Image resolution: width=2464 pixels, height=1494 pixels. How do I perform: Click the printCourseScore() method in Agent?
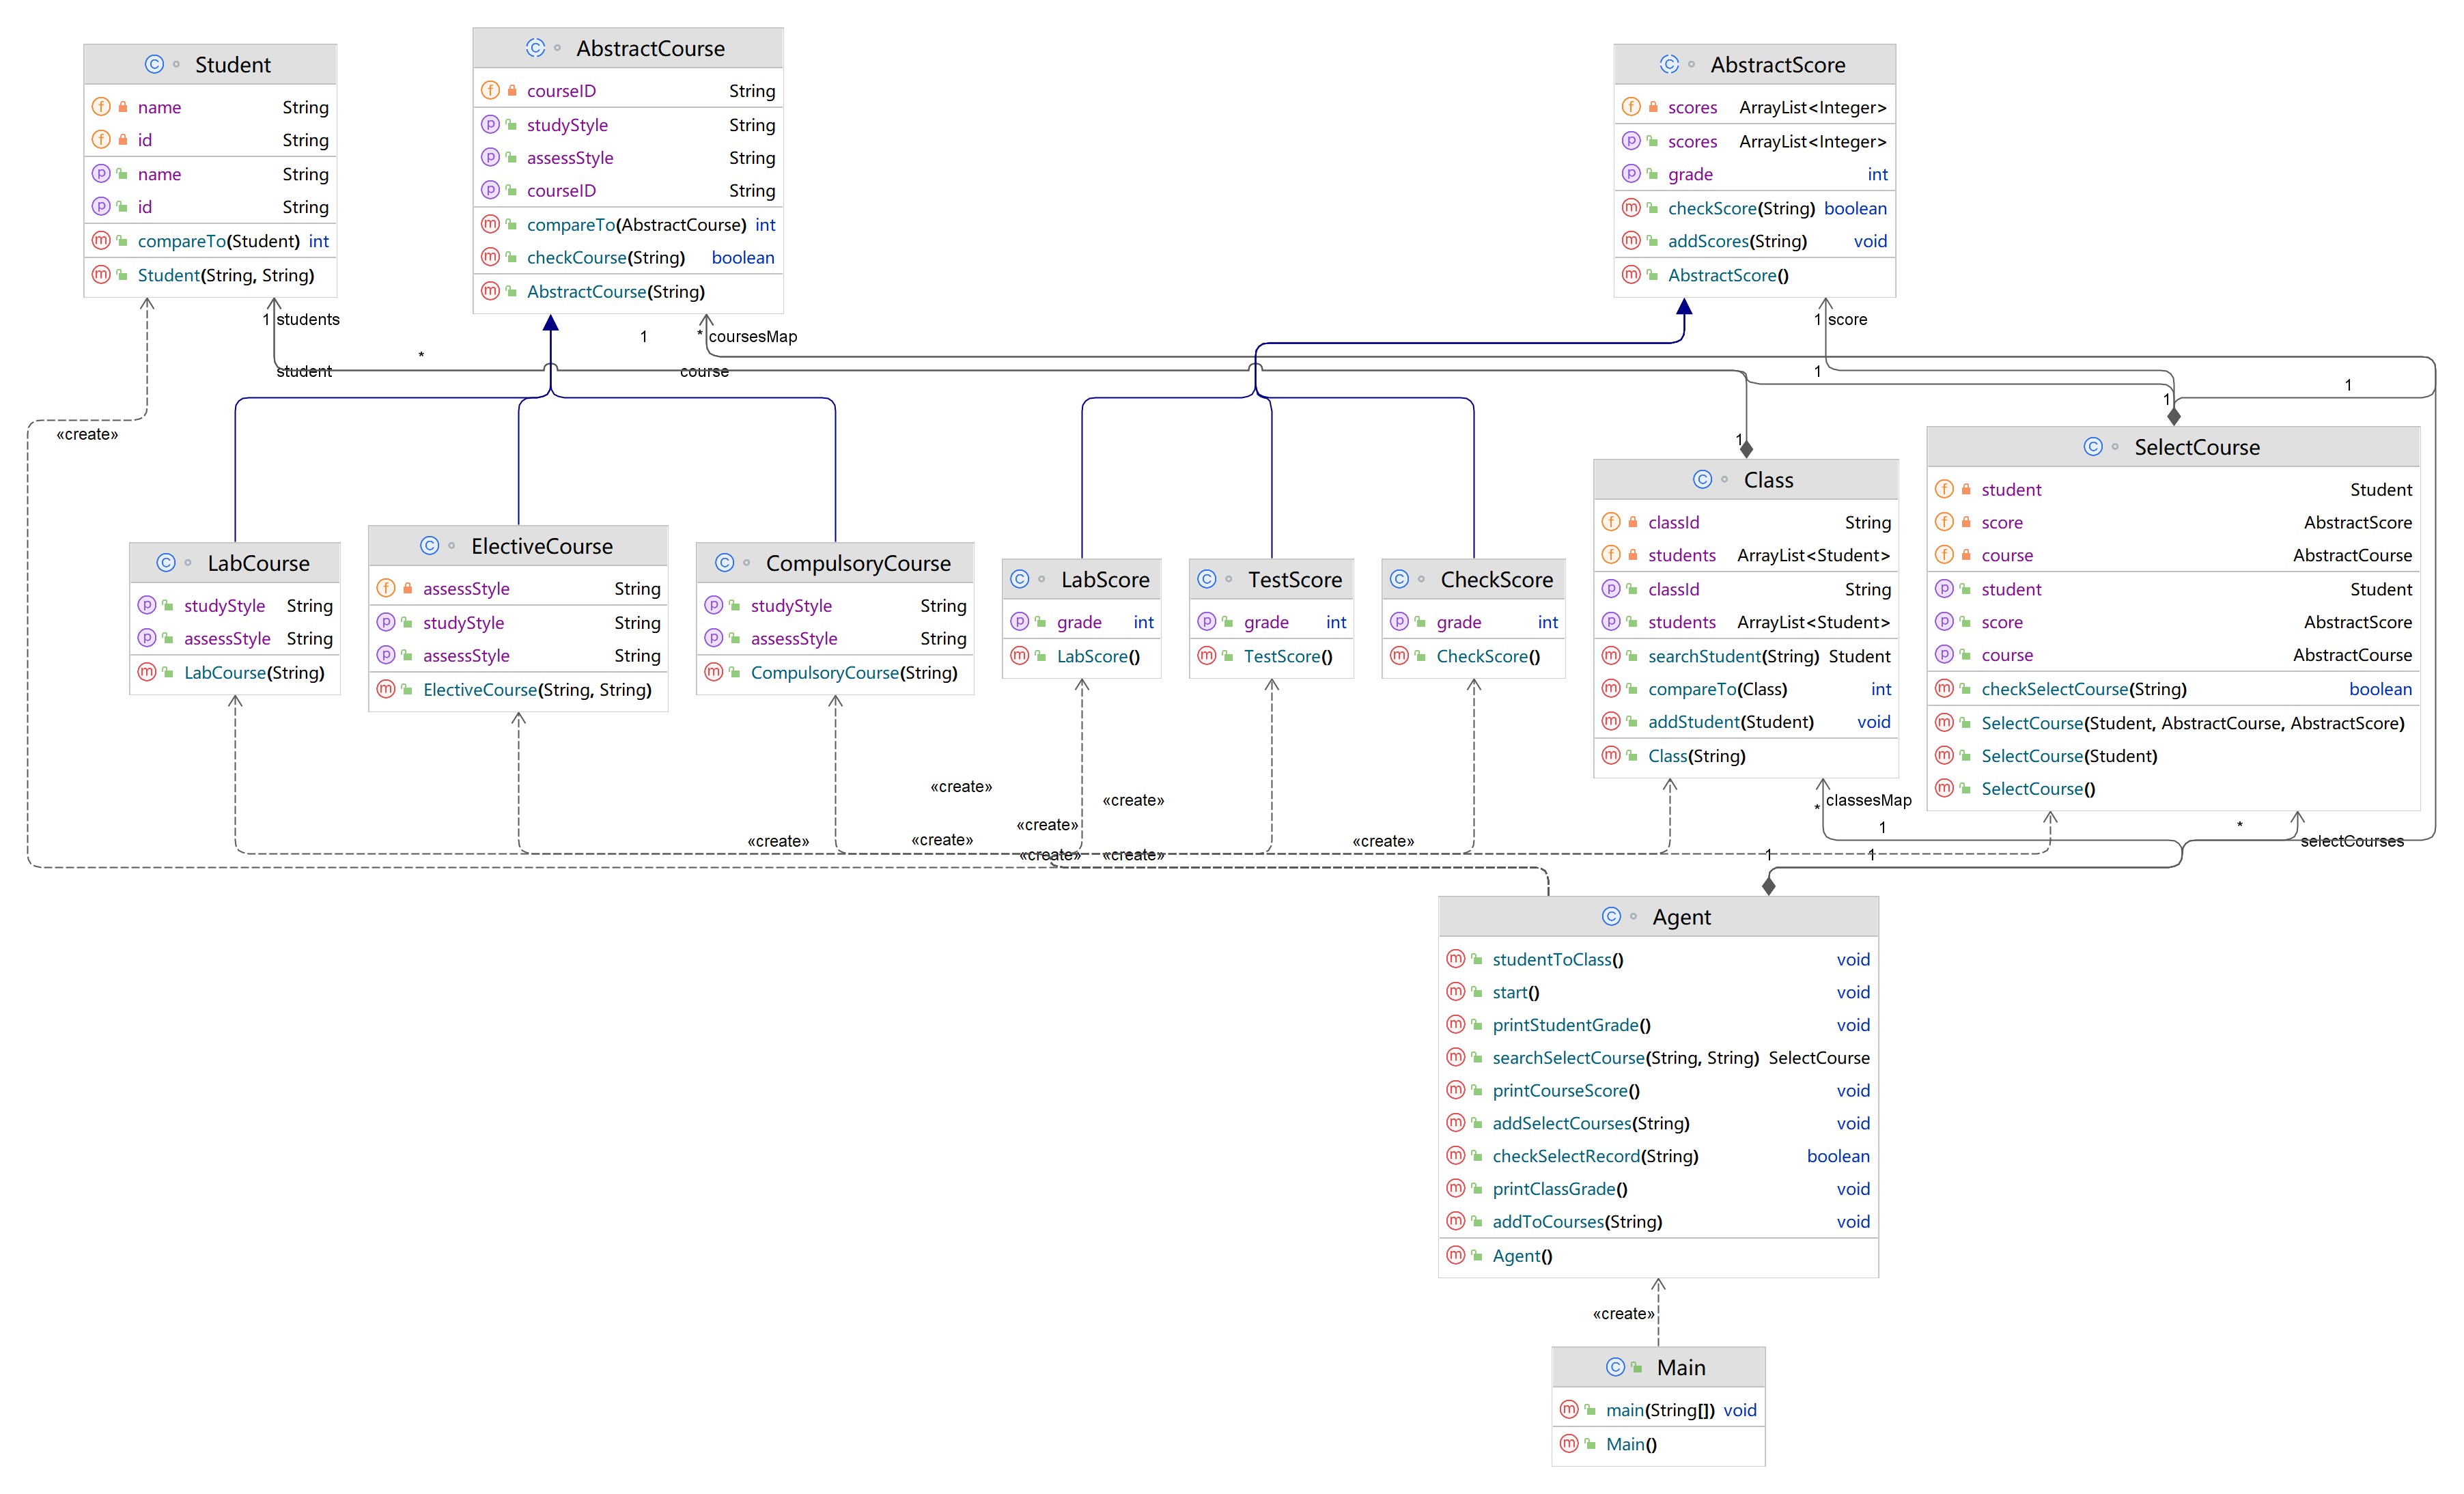tap(1565, 1090)
